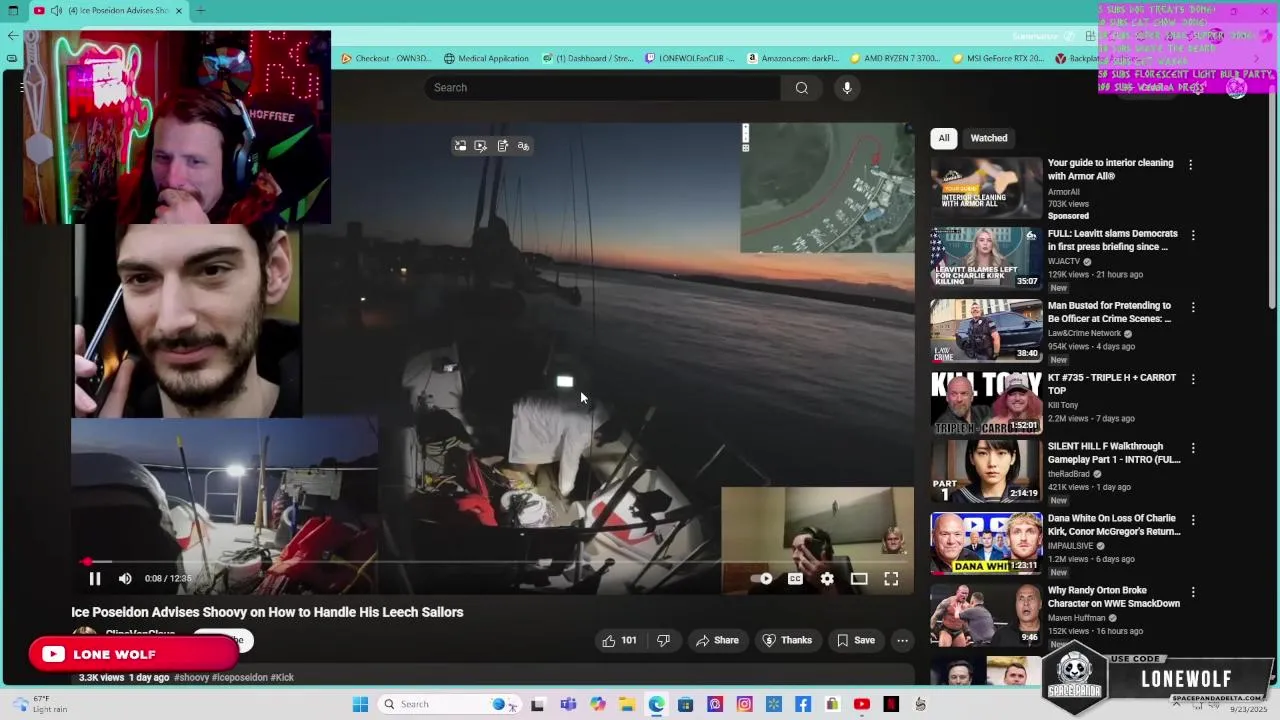This screenshot has width=1280, height=720.
Task: Click the first overlay icon atop the video
Action: 460,146
